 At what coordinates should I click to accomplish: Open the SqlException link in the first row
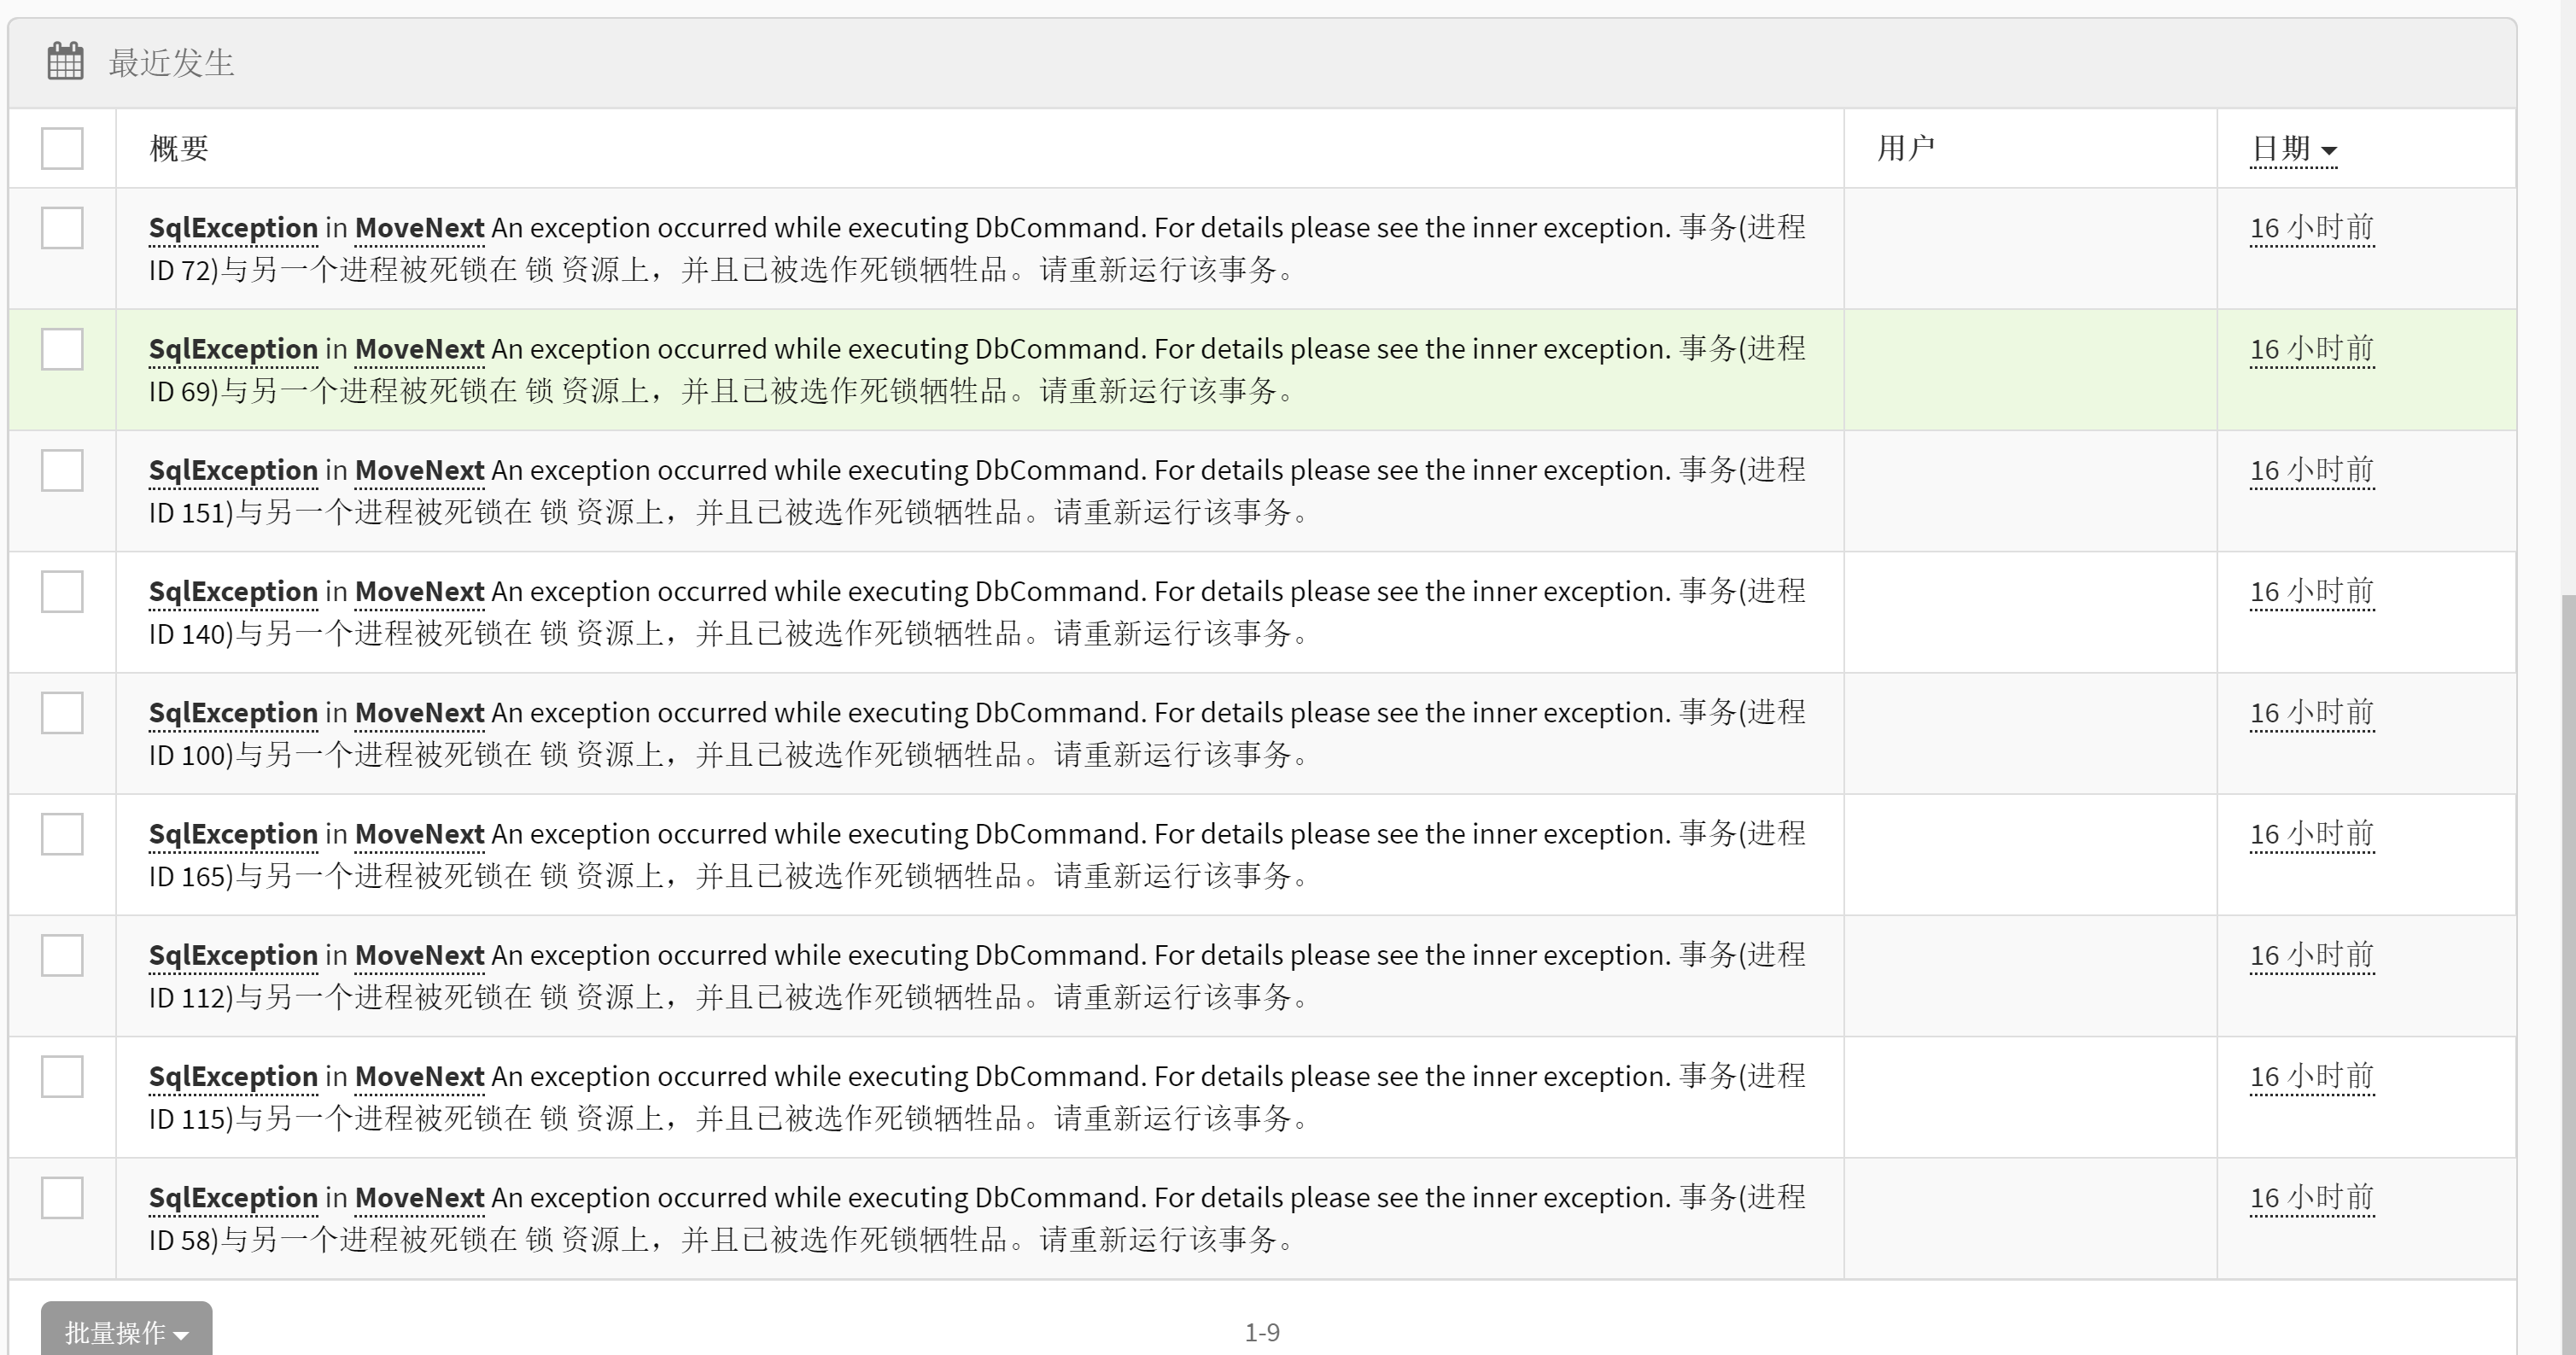(232, 228)
